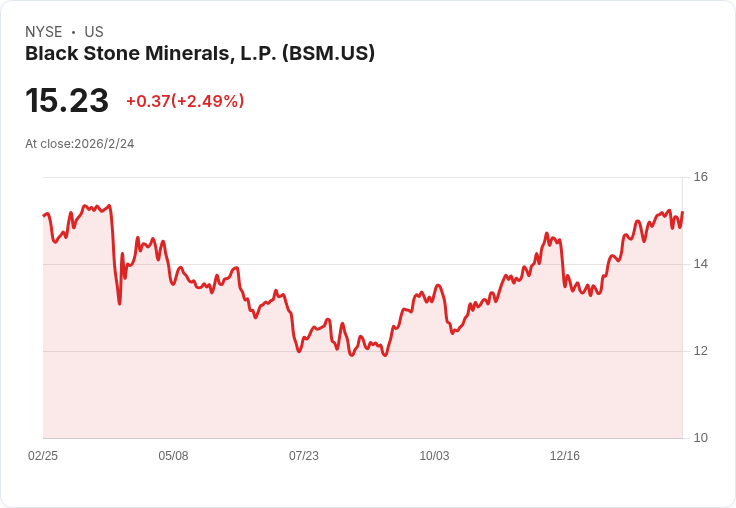This screenshot has height=508, width=736.
Task: Select the 12/16 date axis label
Action: 565,455
